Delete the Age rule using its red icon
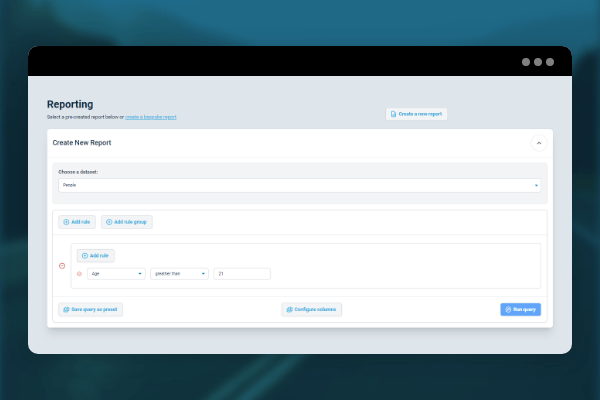The image size is (600, 400). pos(80,273)
